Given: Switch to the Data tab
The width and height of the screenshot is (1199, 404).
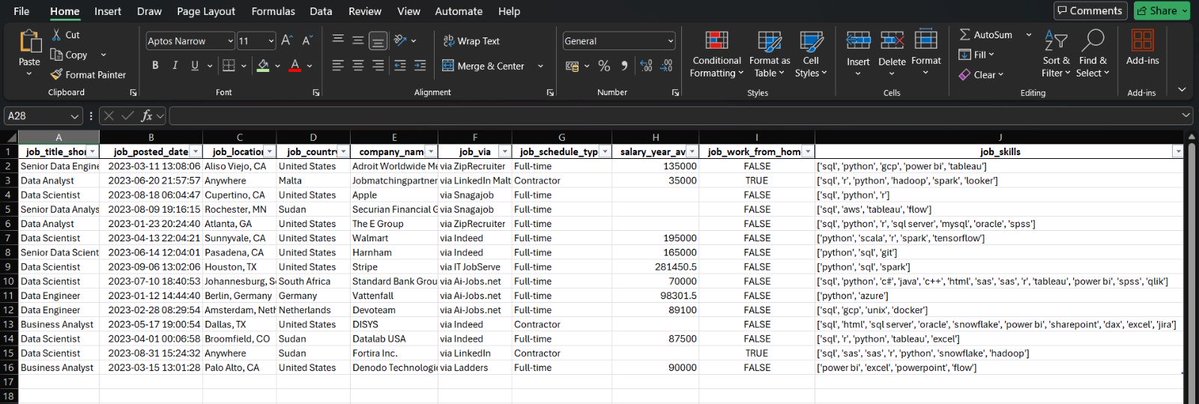Looking at the screenshot, I should [x=321, y=11].
